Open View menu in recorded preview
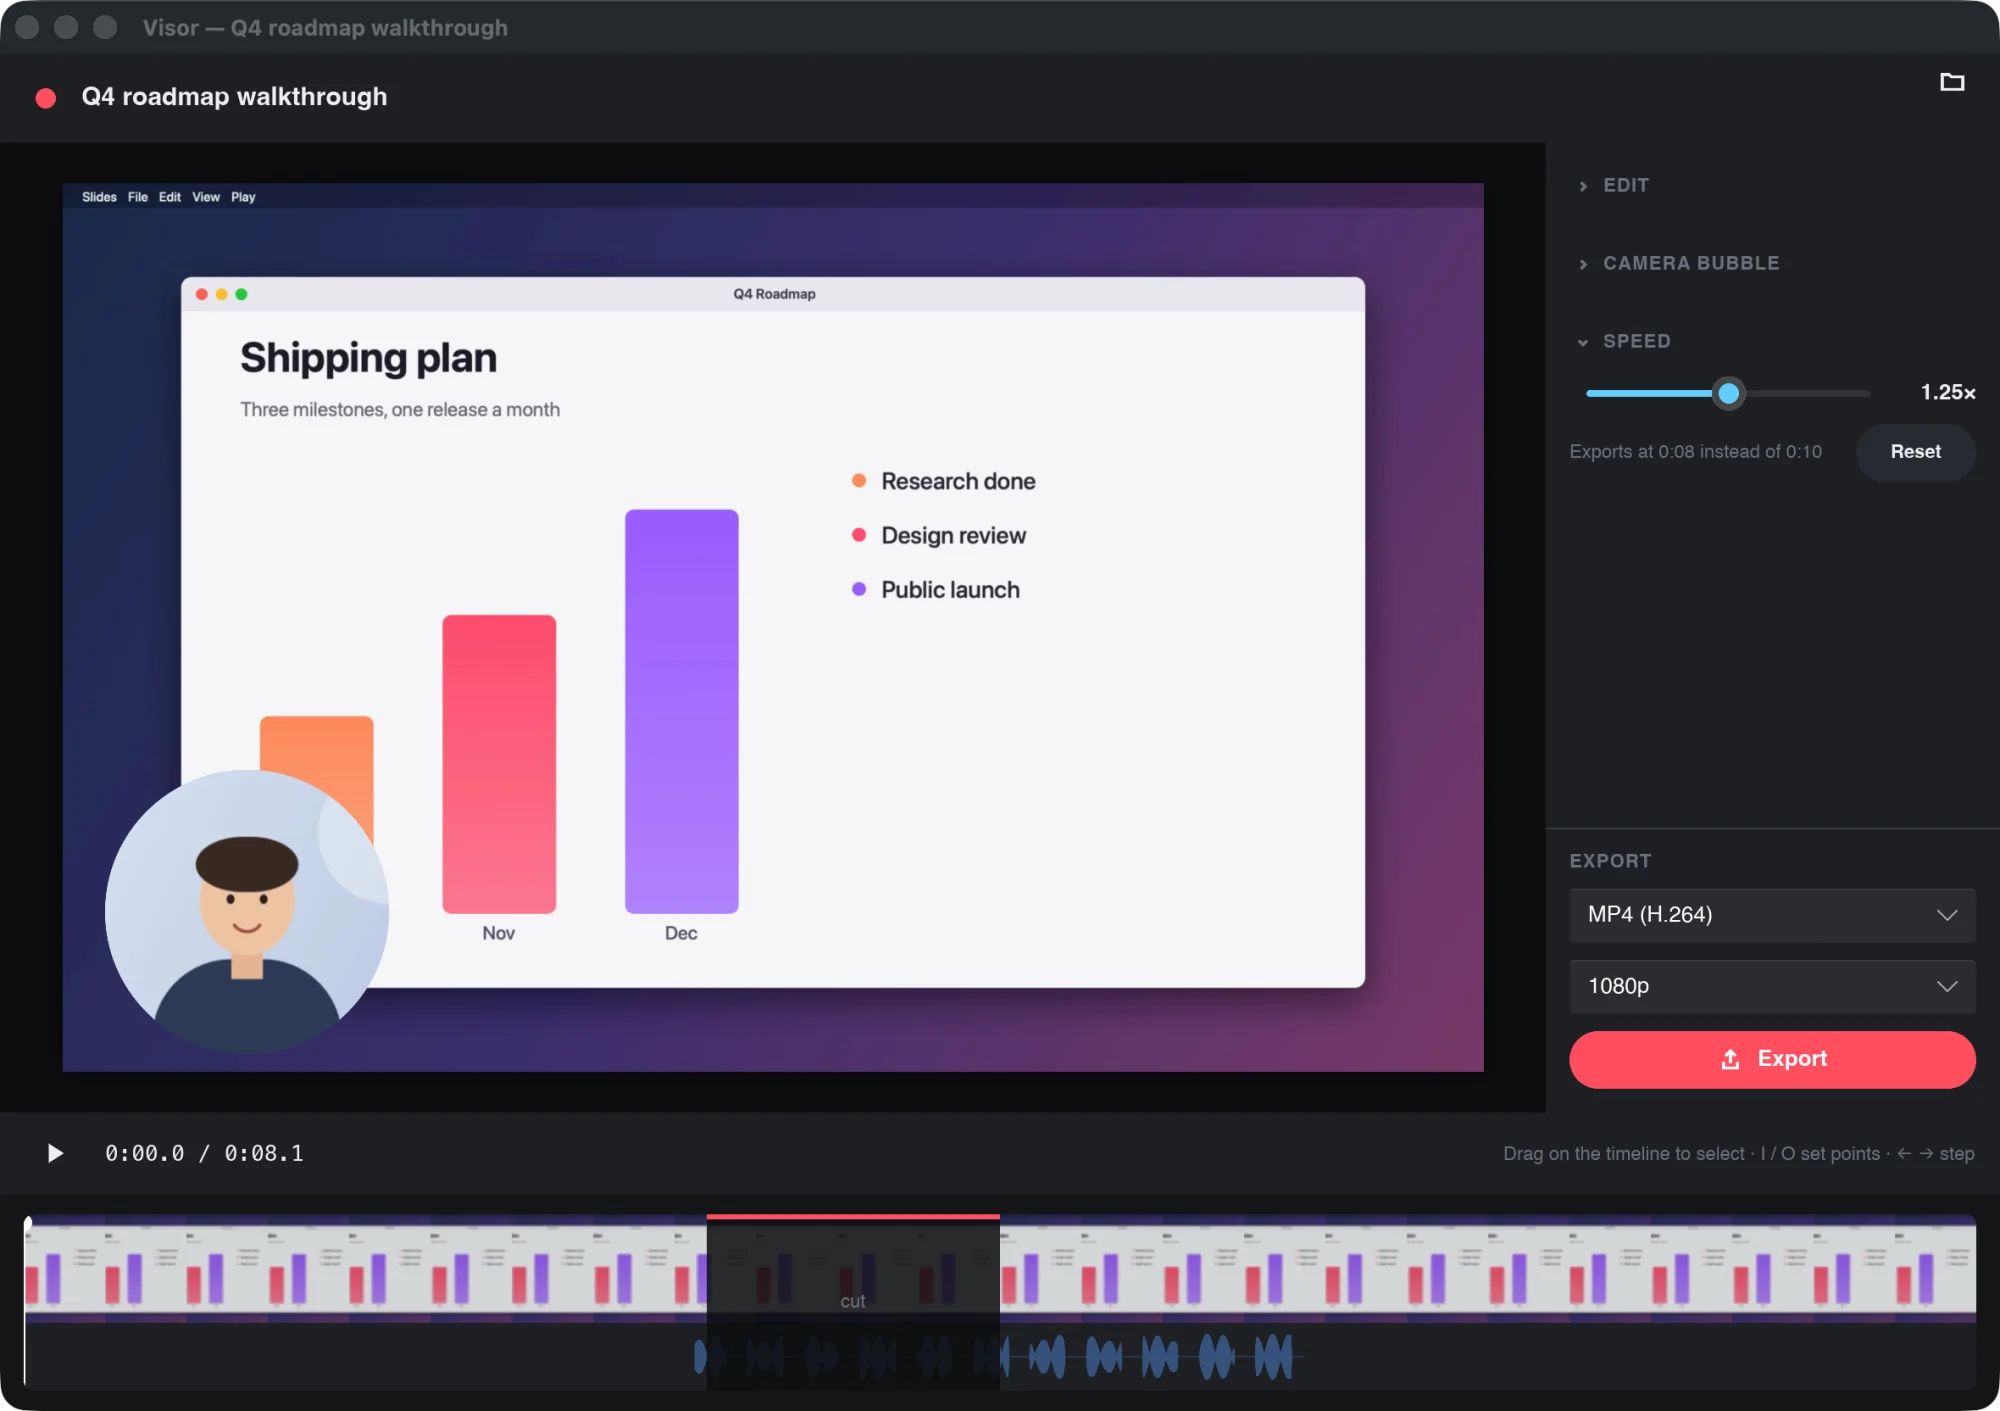The width and height of the screenshot is (2000, 1411). click(x=206, y=197)
